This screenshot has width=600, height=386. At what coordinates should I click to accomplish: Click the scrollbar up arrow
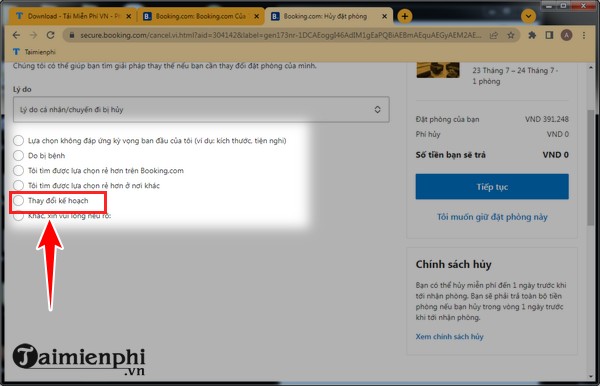pyautogui.click(x=591, y=67)
